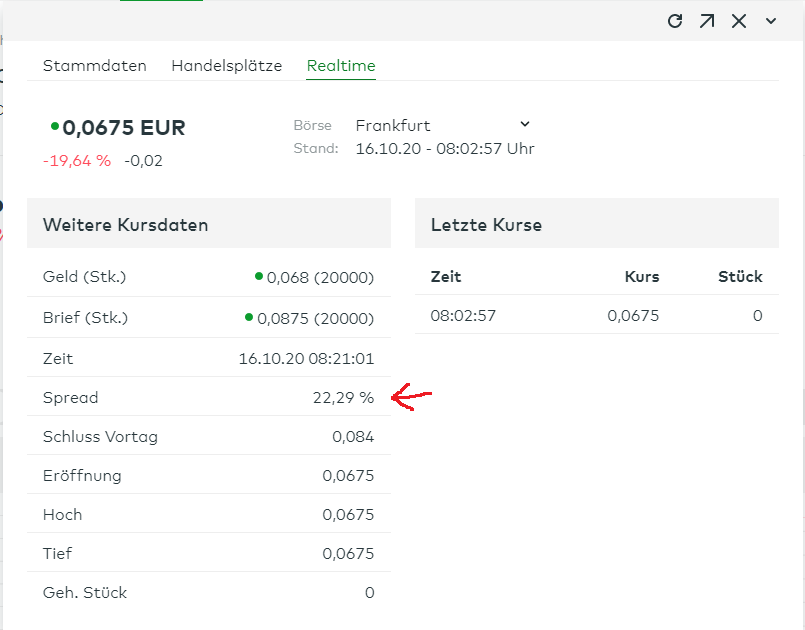Collapse the panel using the top-right chevron

770,20
